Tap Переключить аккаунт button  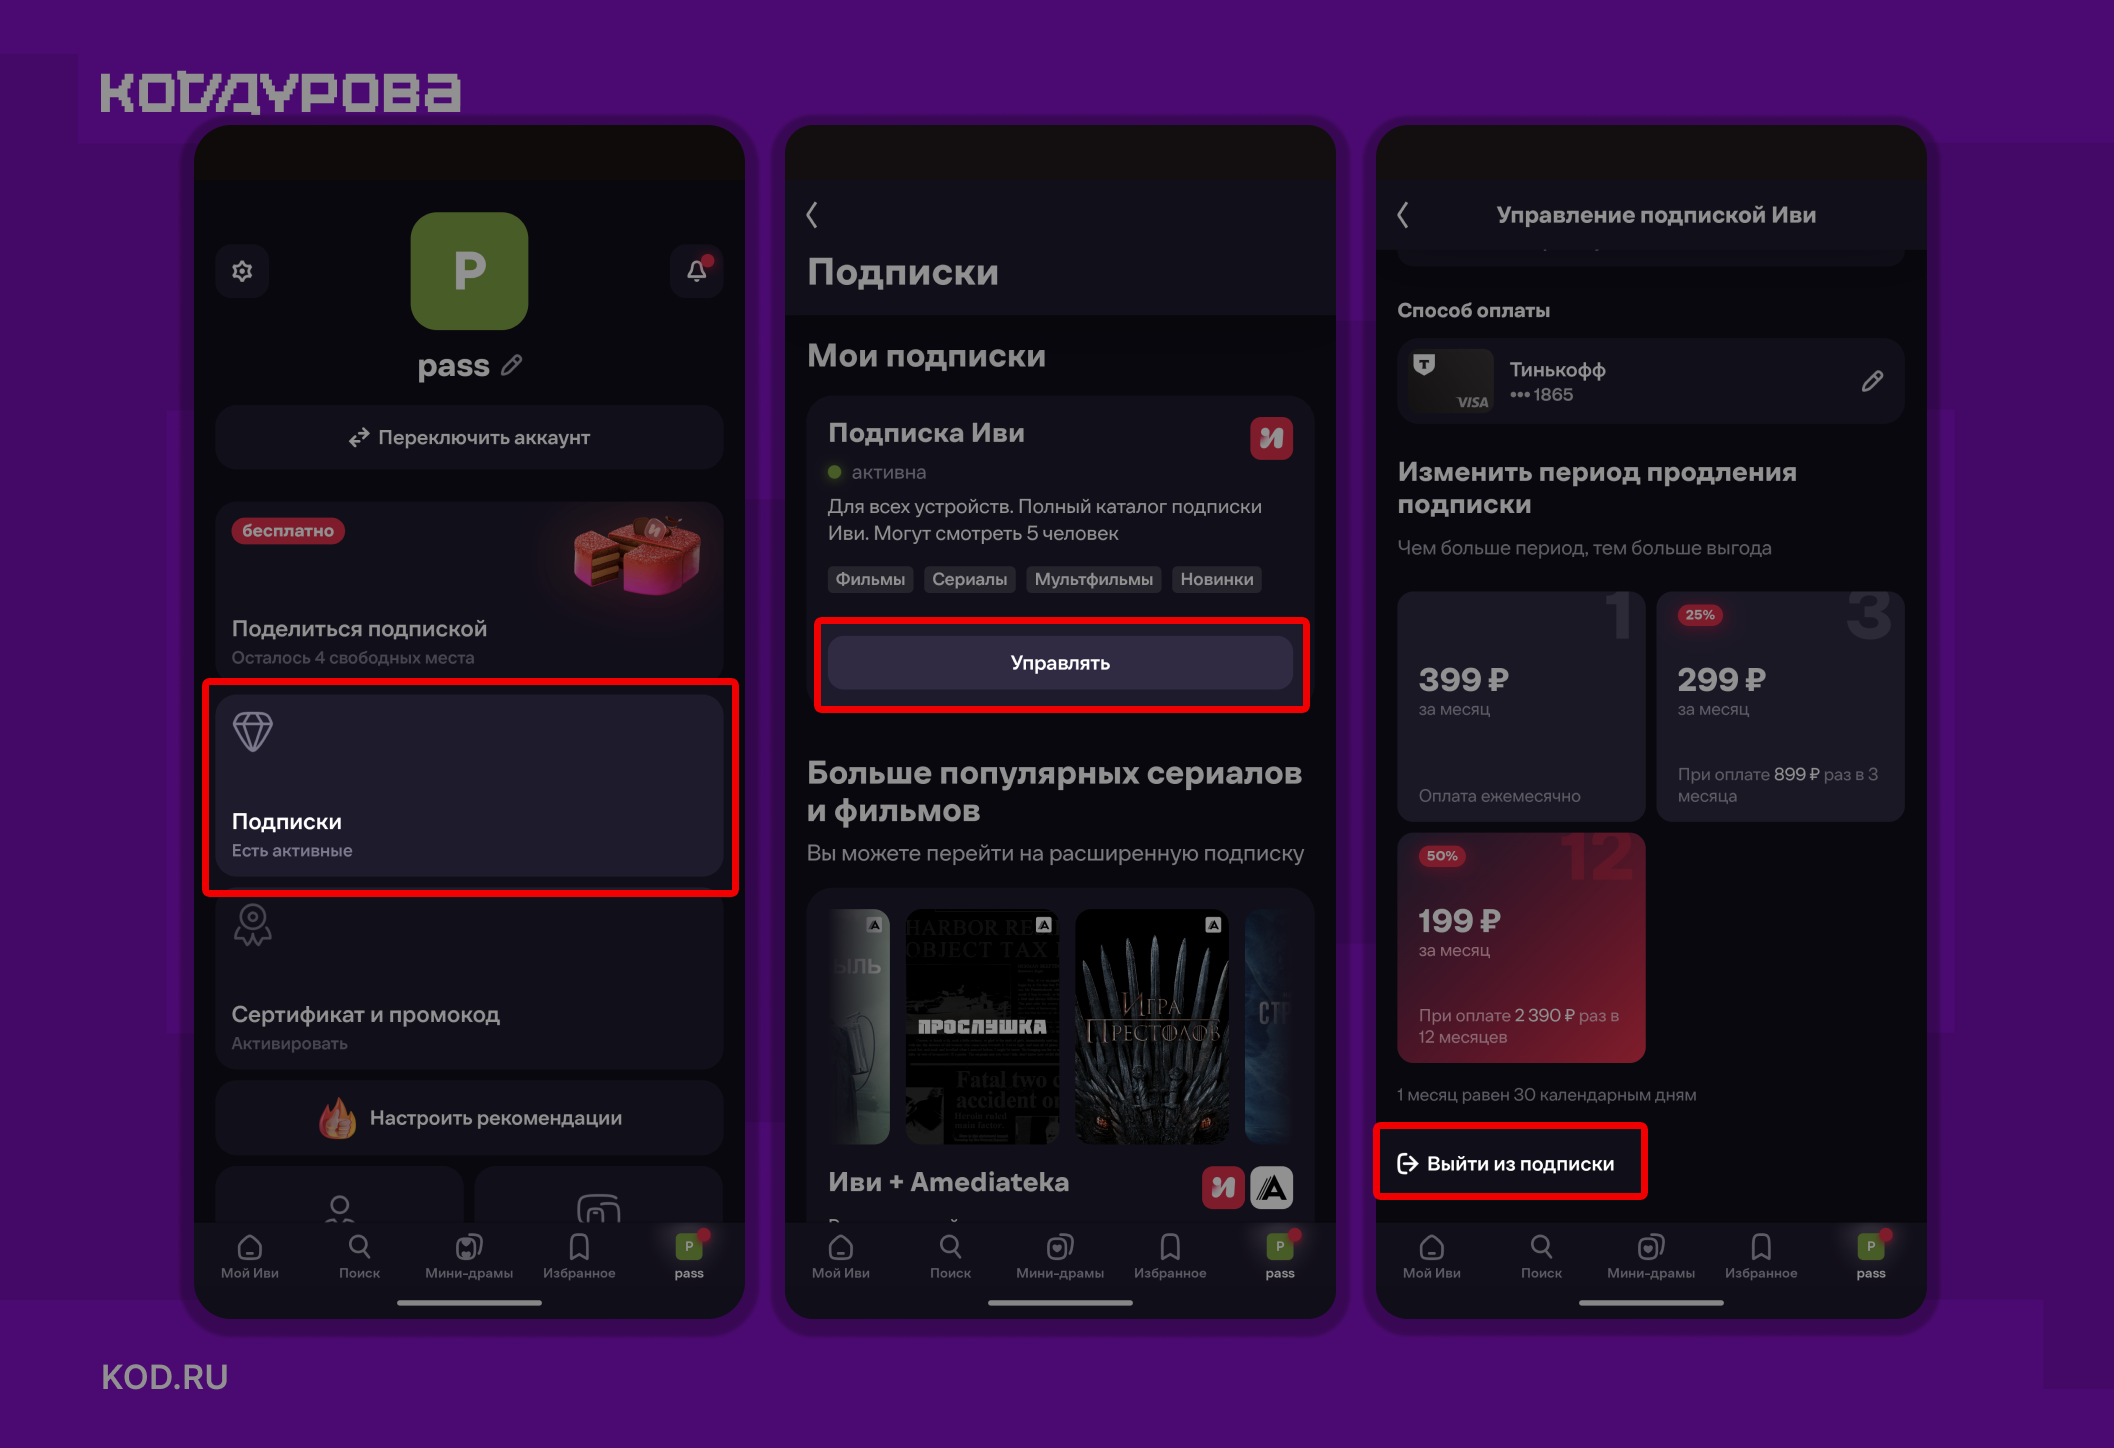click(x=469, y=437)
